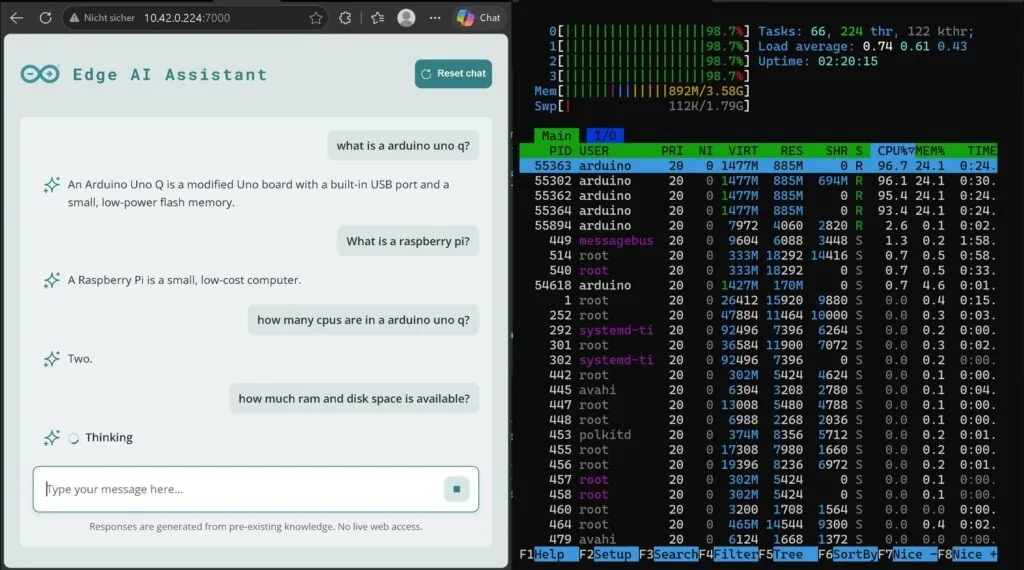Click the 'how many cpus are in a arduino uno q?' message
The image size is (1024, 570).
click(363, 320)
